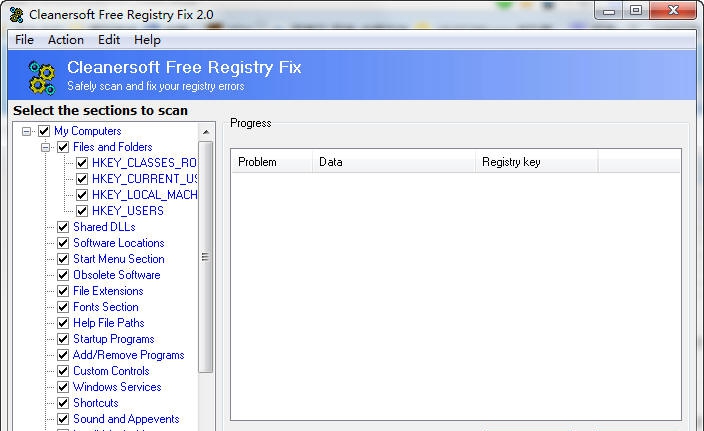Uncheck the Fonts Section checkbox
Screen dimensions: 704x431
click(x=63, y=307)
